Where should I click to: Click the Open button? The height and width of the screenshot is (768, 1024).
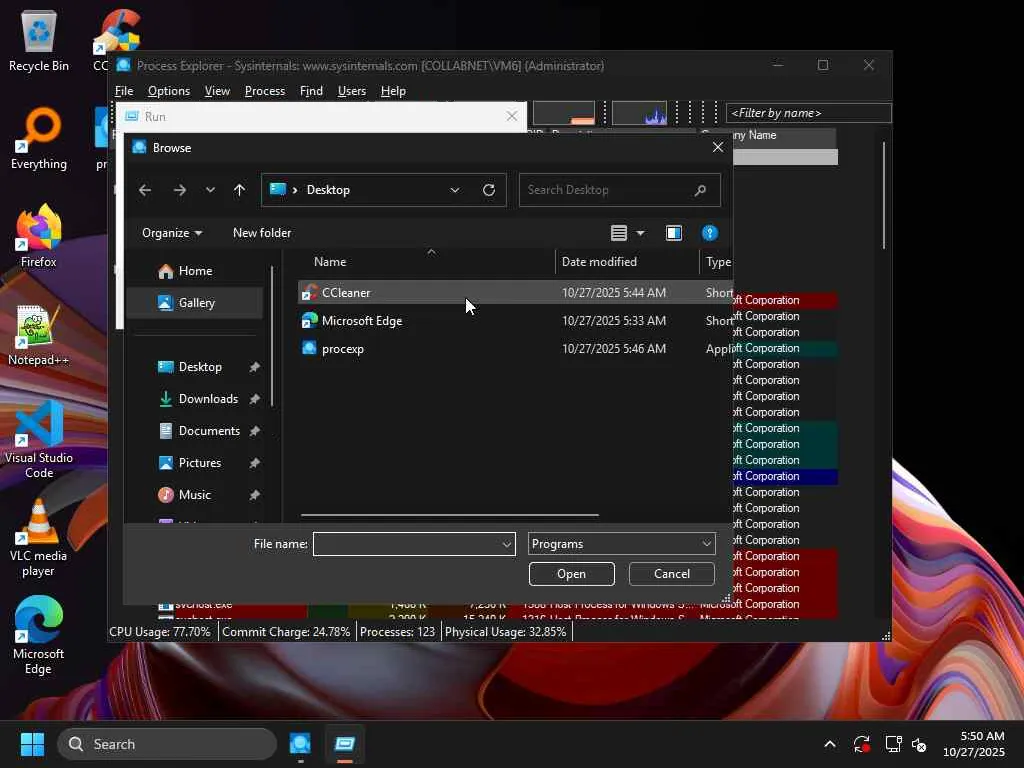tap(571, 574)
